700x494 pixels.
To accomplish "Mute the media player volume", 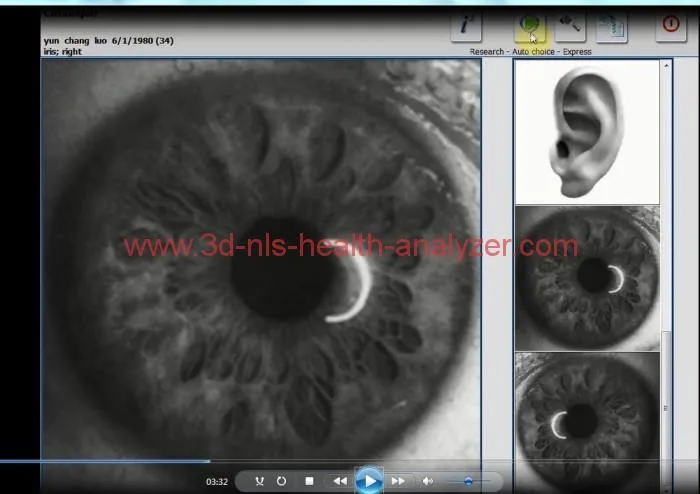I will (427, 481).
